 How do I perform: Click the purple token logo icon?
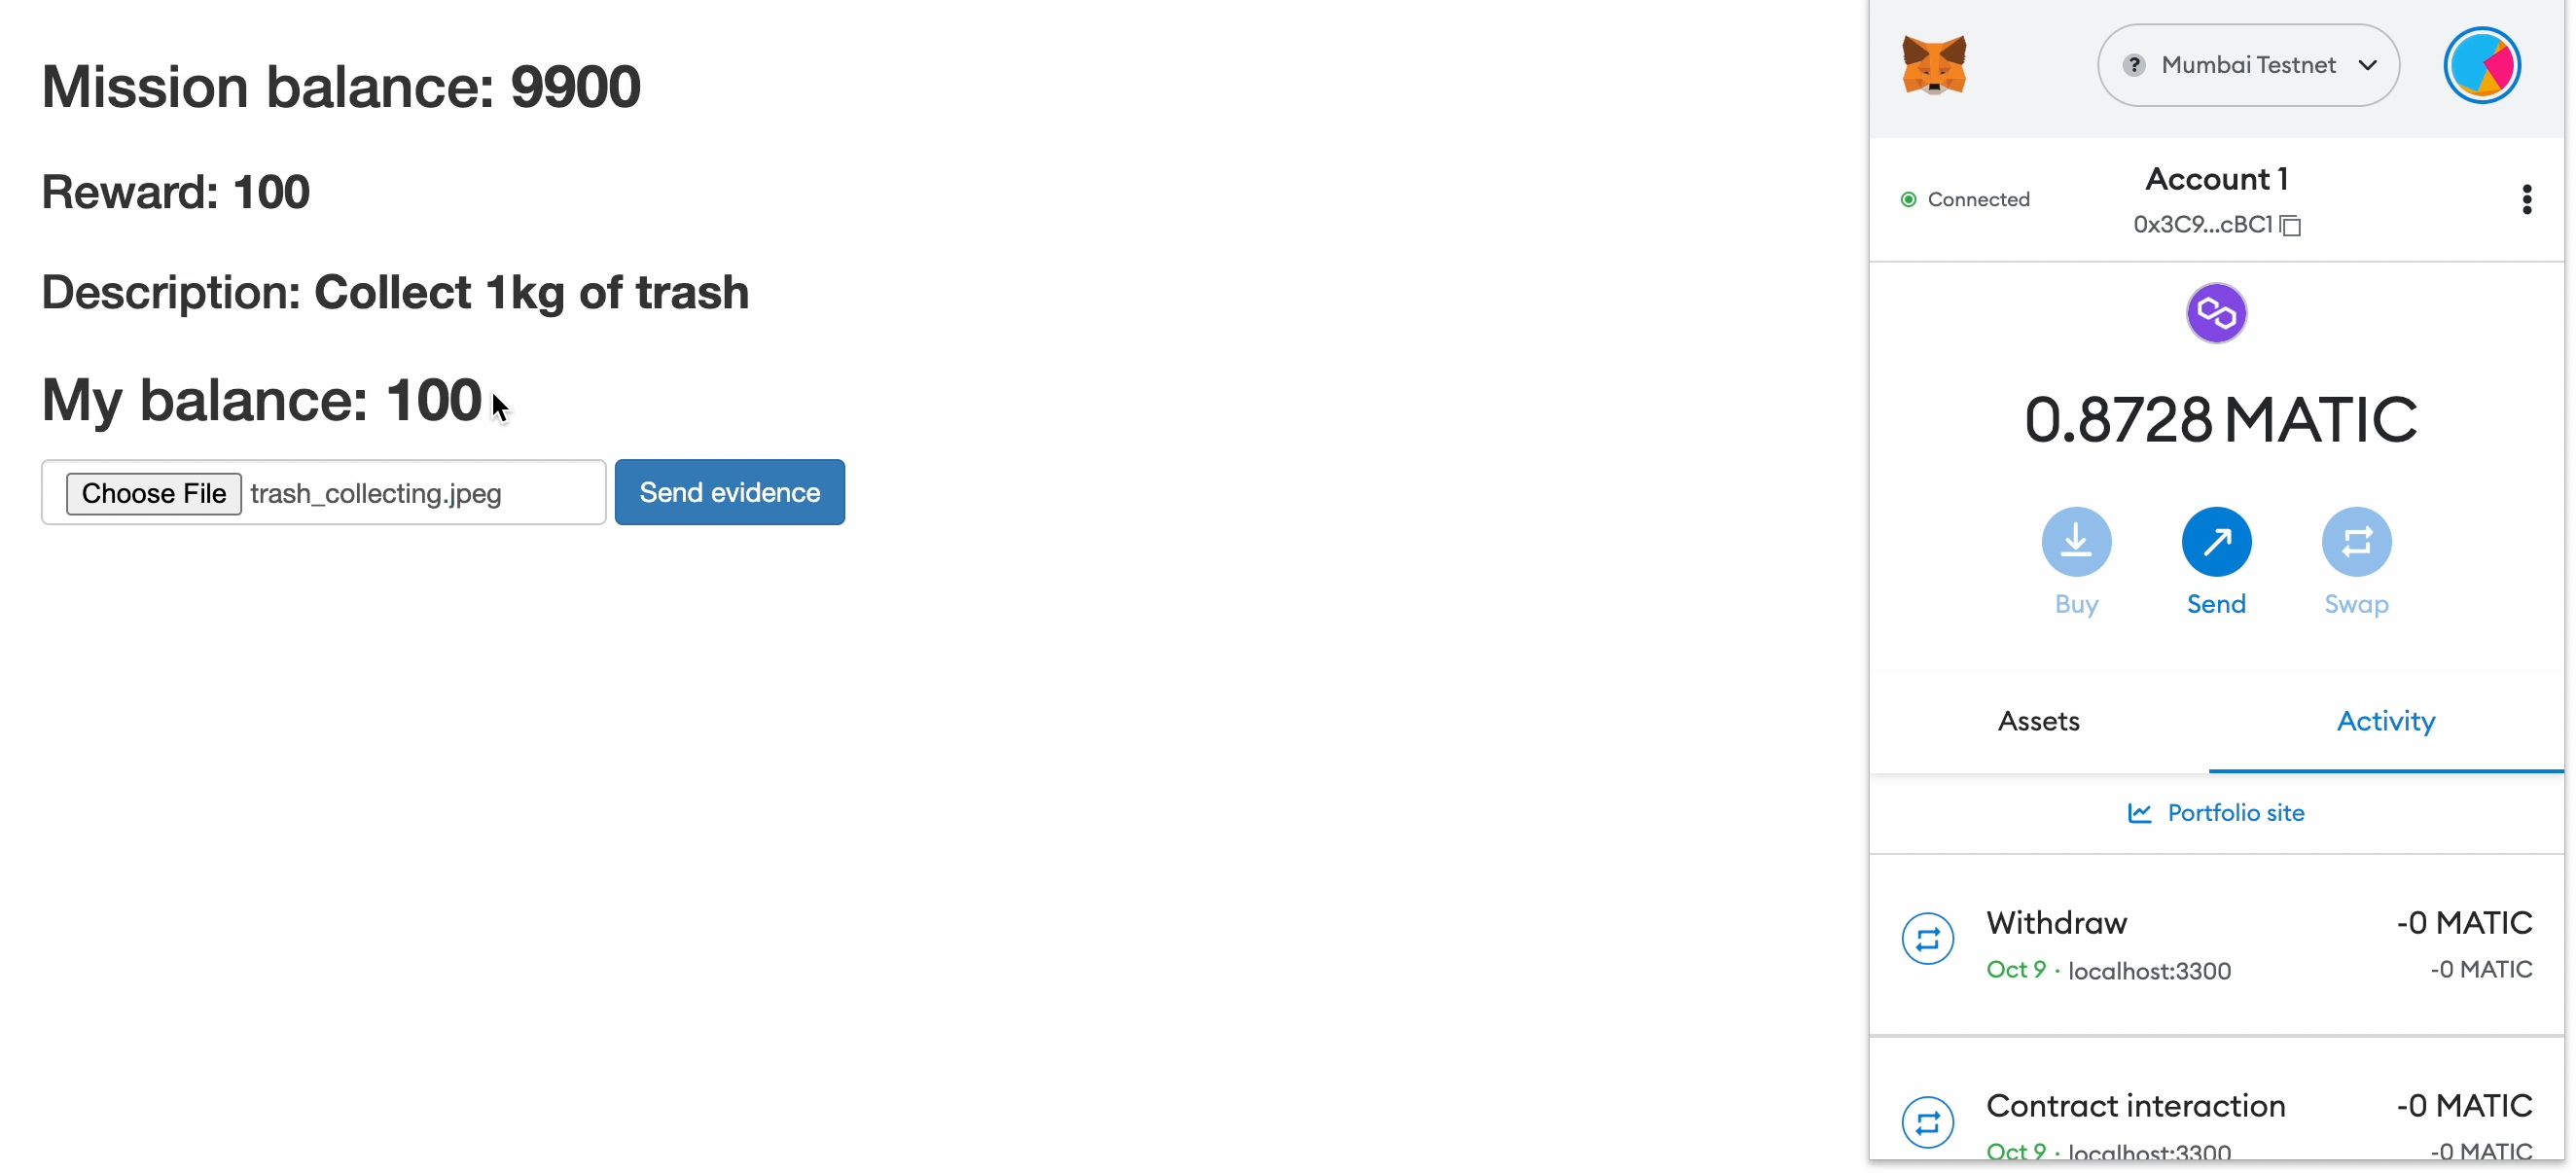click(2218, 312)
